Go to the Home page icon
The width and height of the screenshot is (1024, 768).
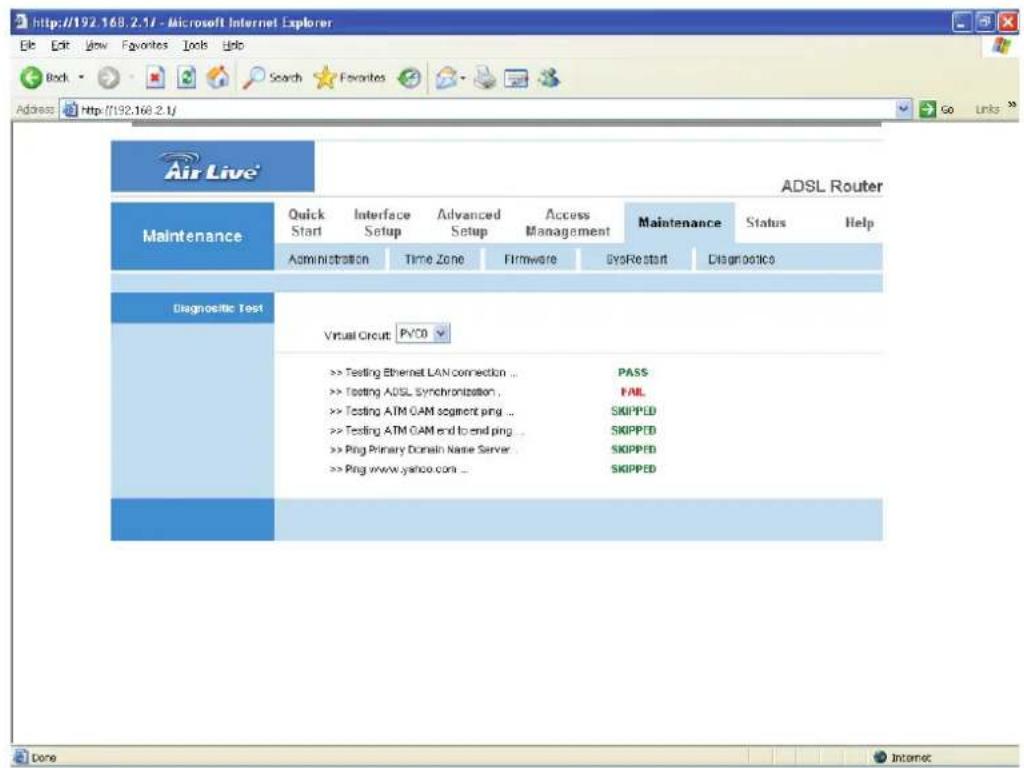(x=218, y=78)
